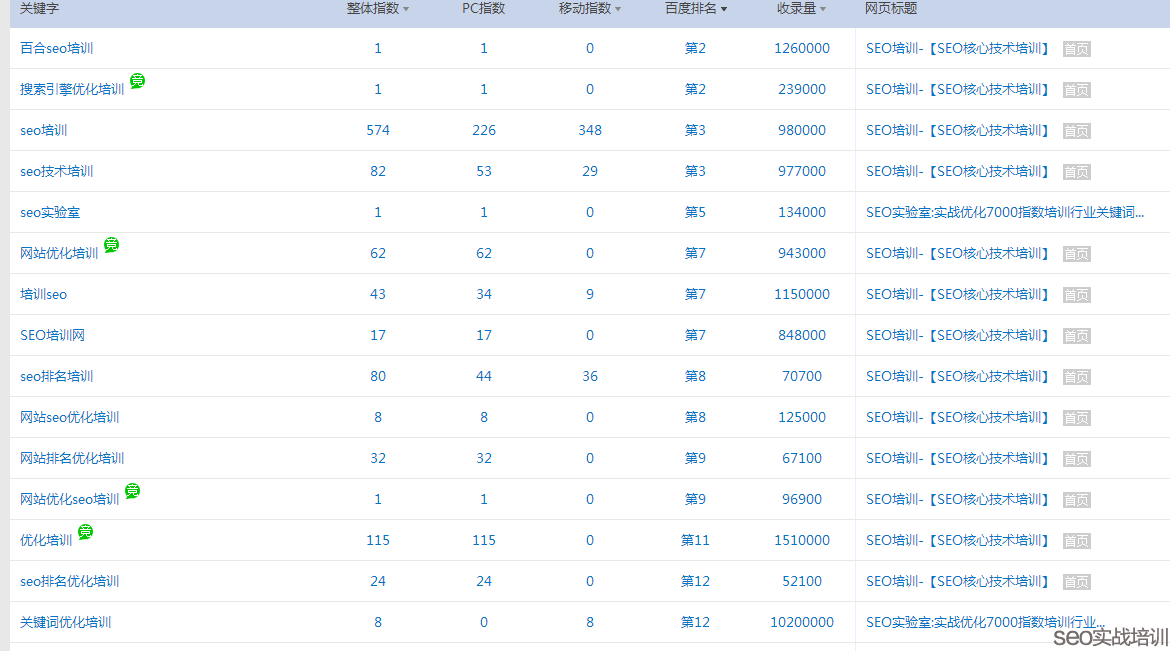
Task: Sort table by 收录量 column
Action: pos(802,9)
